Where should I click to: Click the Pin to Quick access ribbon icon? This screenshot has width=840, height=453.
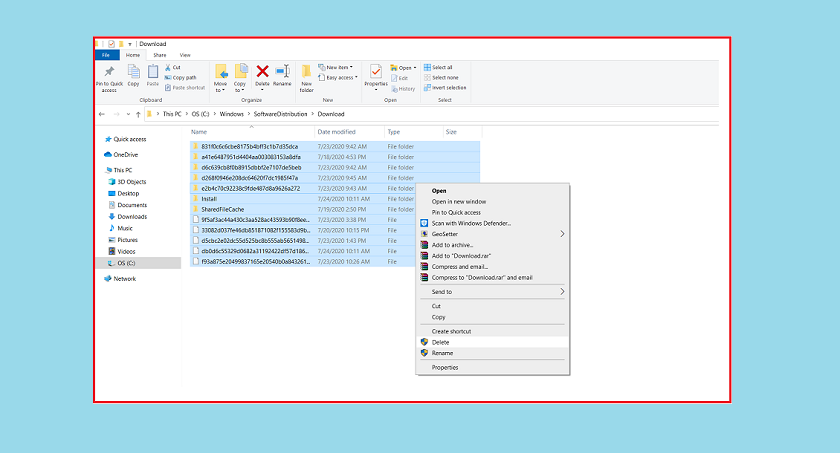[109, 72]
